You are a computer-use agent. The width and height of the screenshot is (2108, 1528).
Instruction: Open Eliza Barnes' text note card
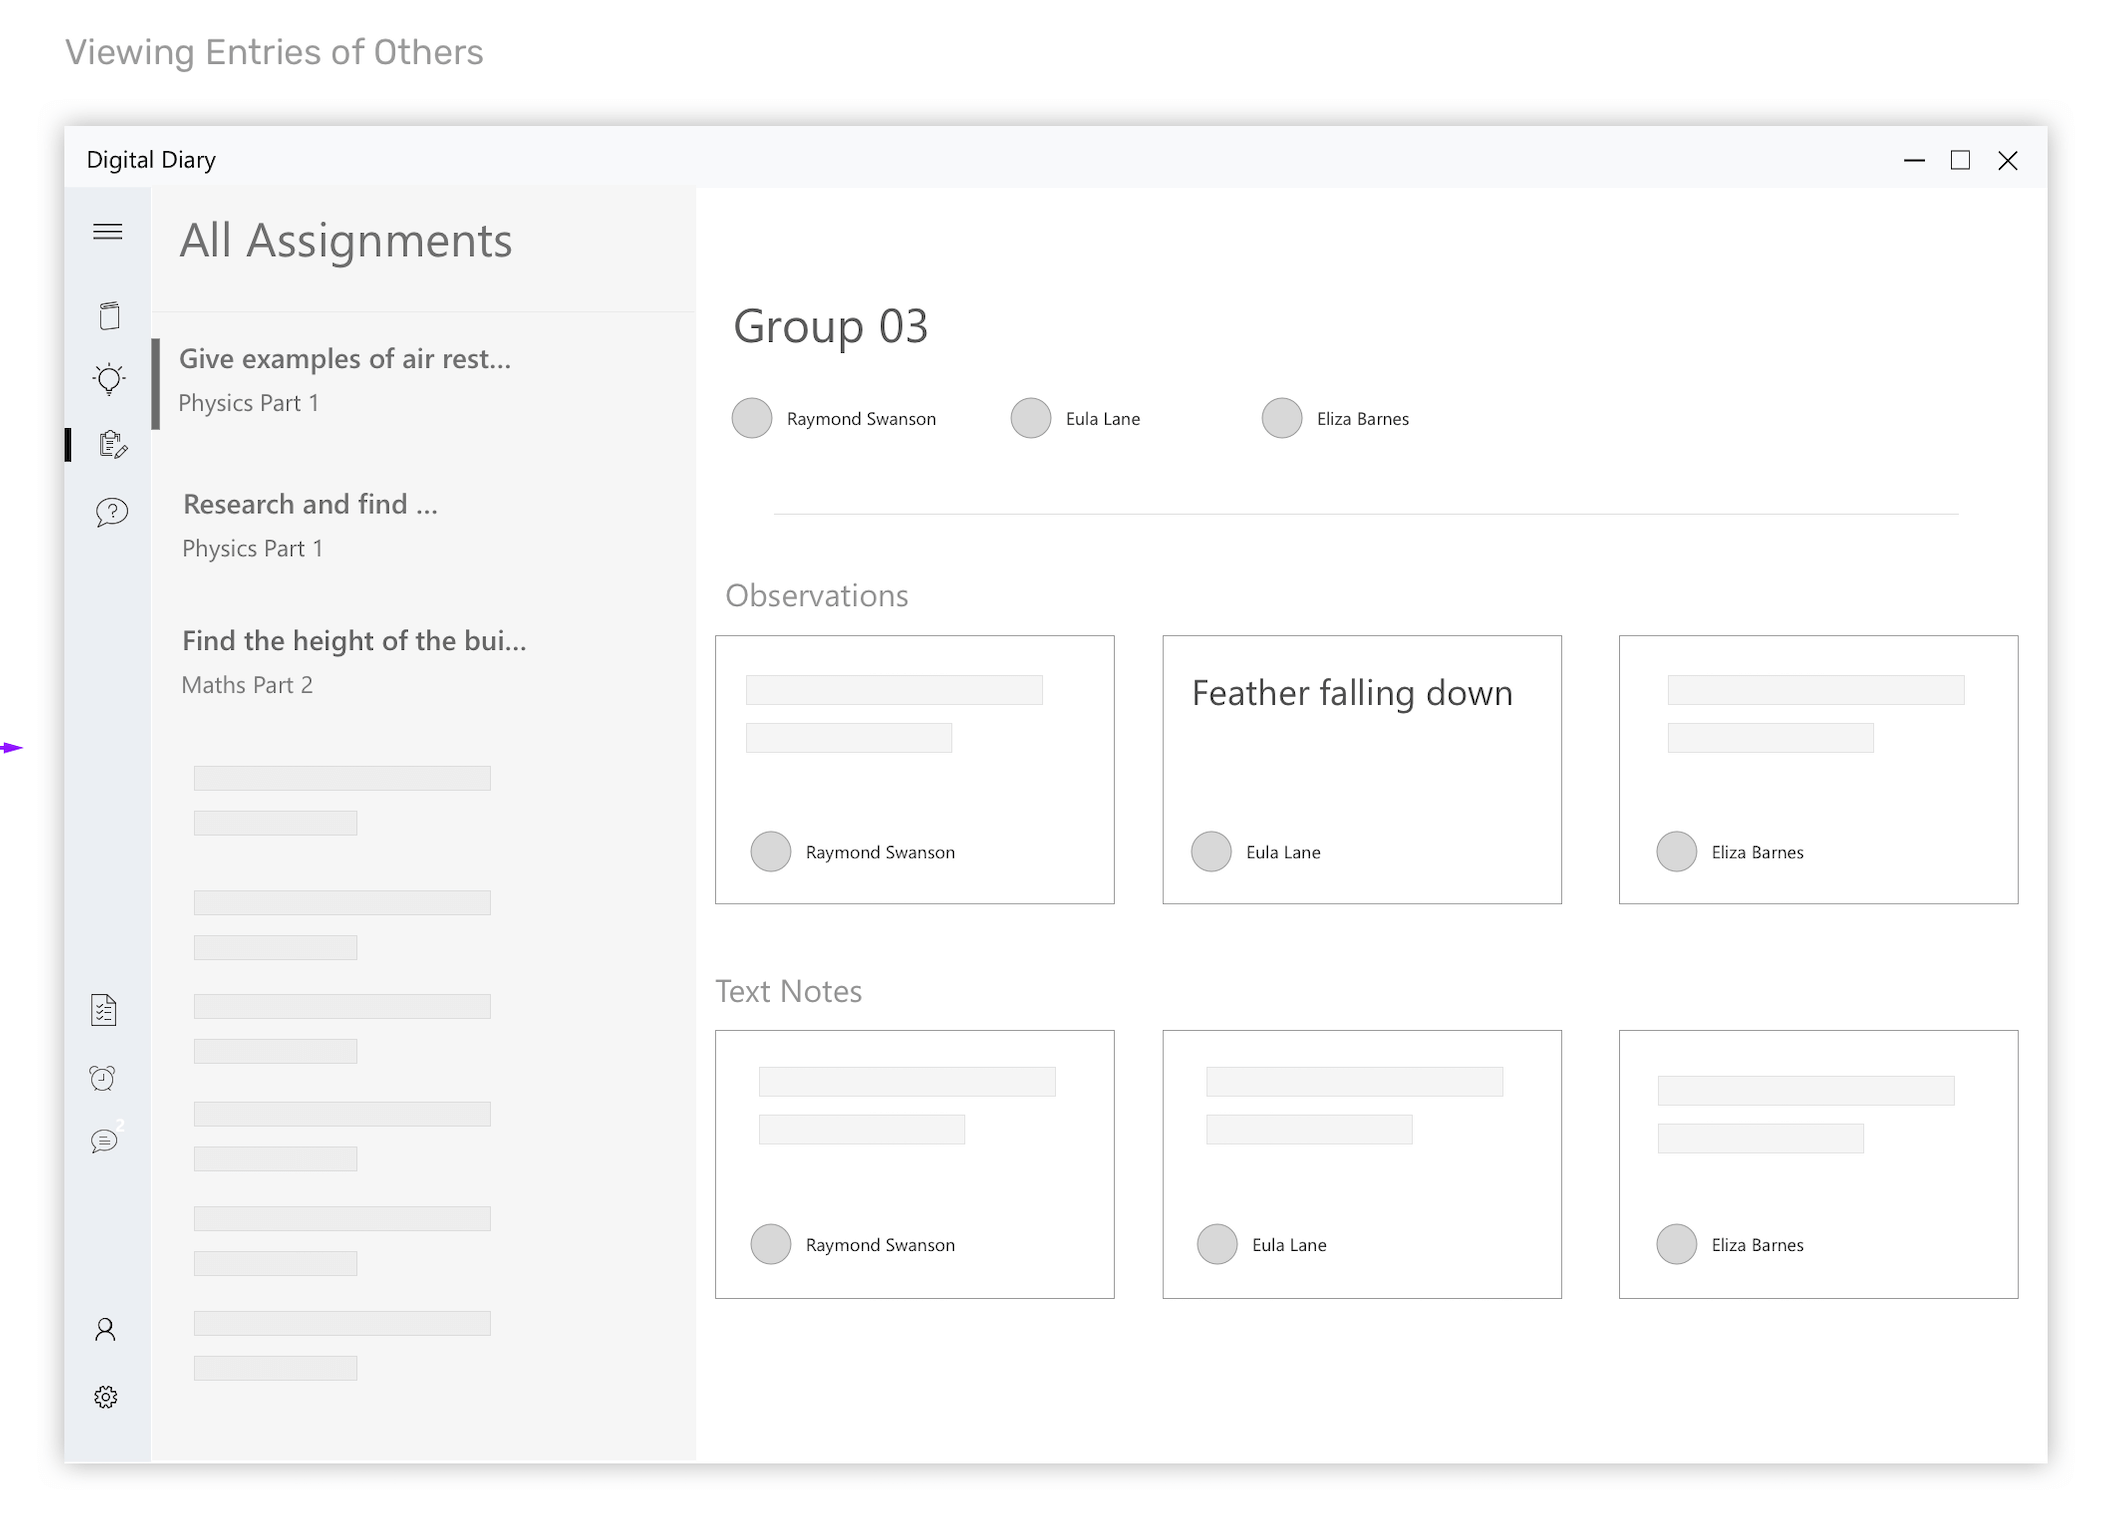(x=1817, y=1164)
